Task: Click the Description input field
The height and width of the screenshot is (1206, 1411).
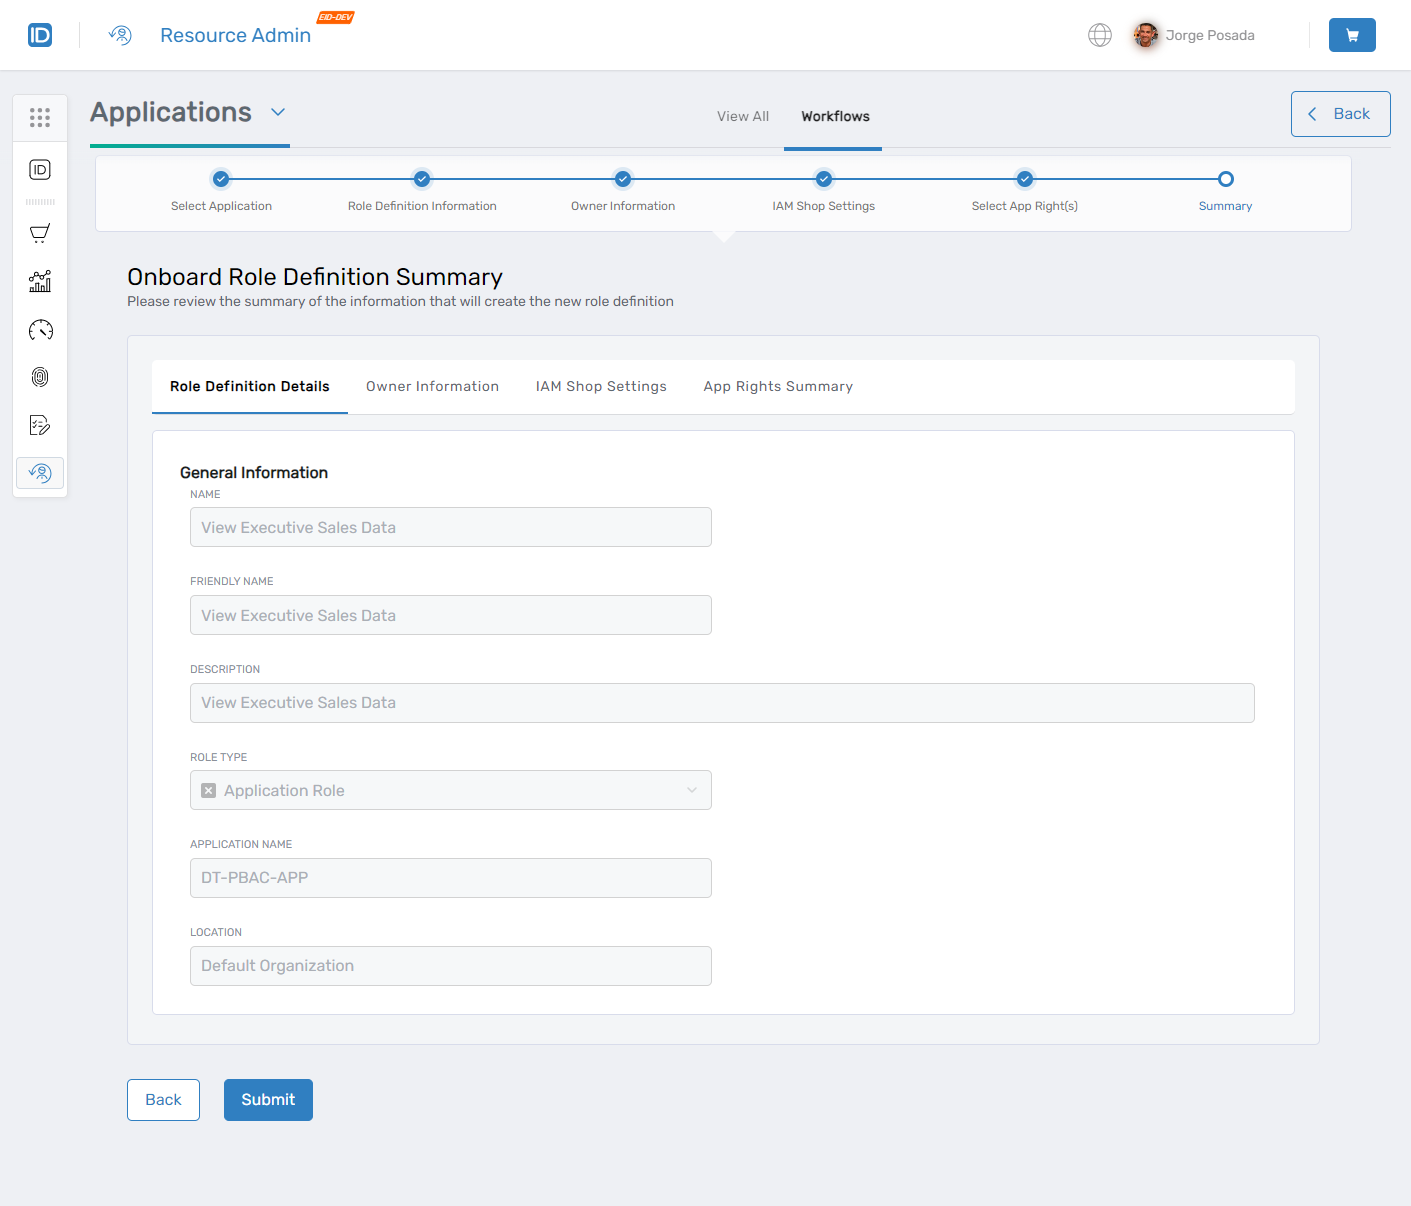Action: pyautogui.click(x=721, y=703)
